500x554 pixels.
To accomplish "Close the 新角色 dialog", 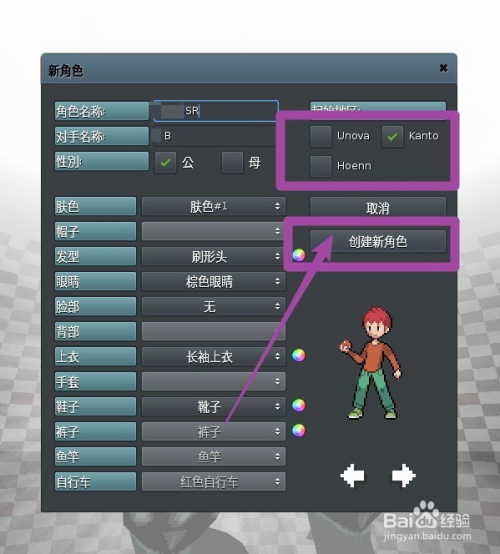I will pyautogui.click(x=443, y=68).
